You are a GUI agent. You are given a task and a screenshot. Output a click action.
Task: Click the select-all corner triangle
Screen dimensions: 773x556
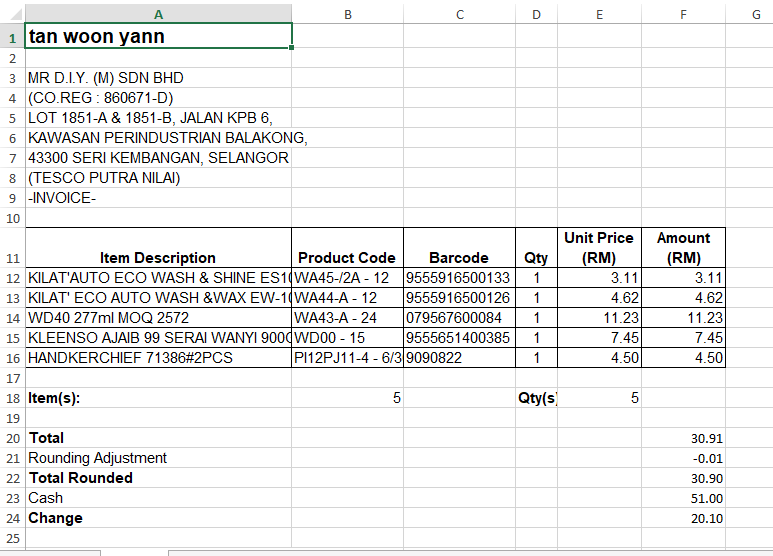(16, 15)
